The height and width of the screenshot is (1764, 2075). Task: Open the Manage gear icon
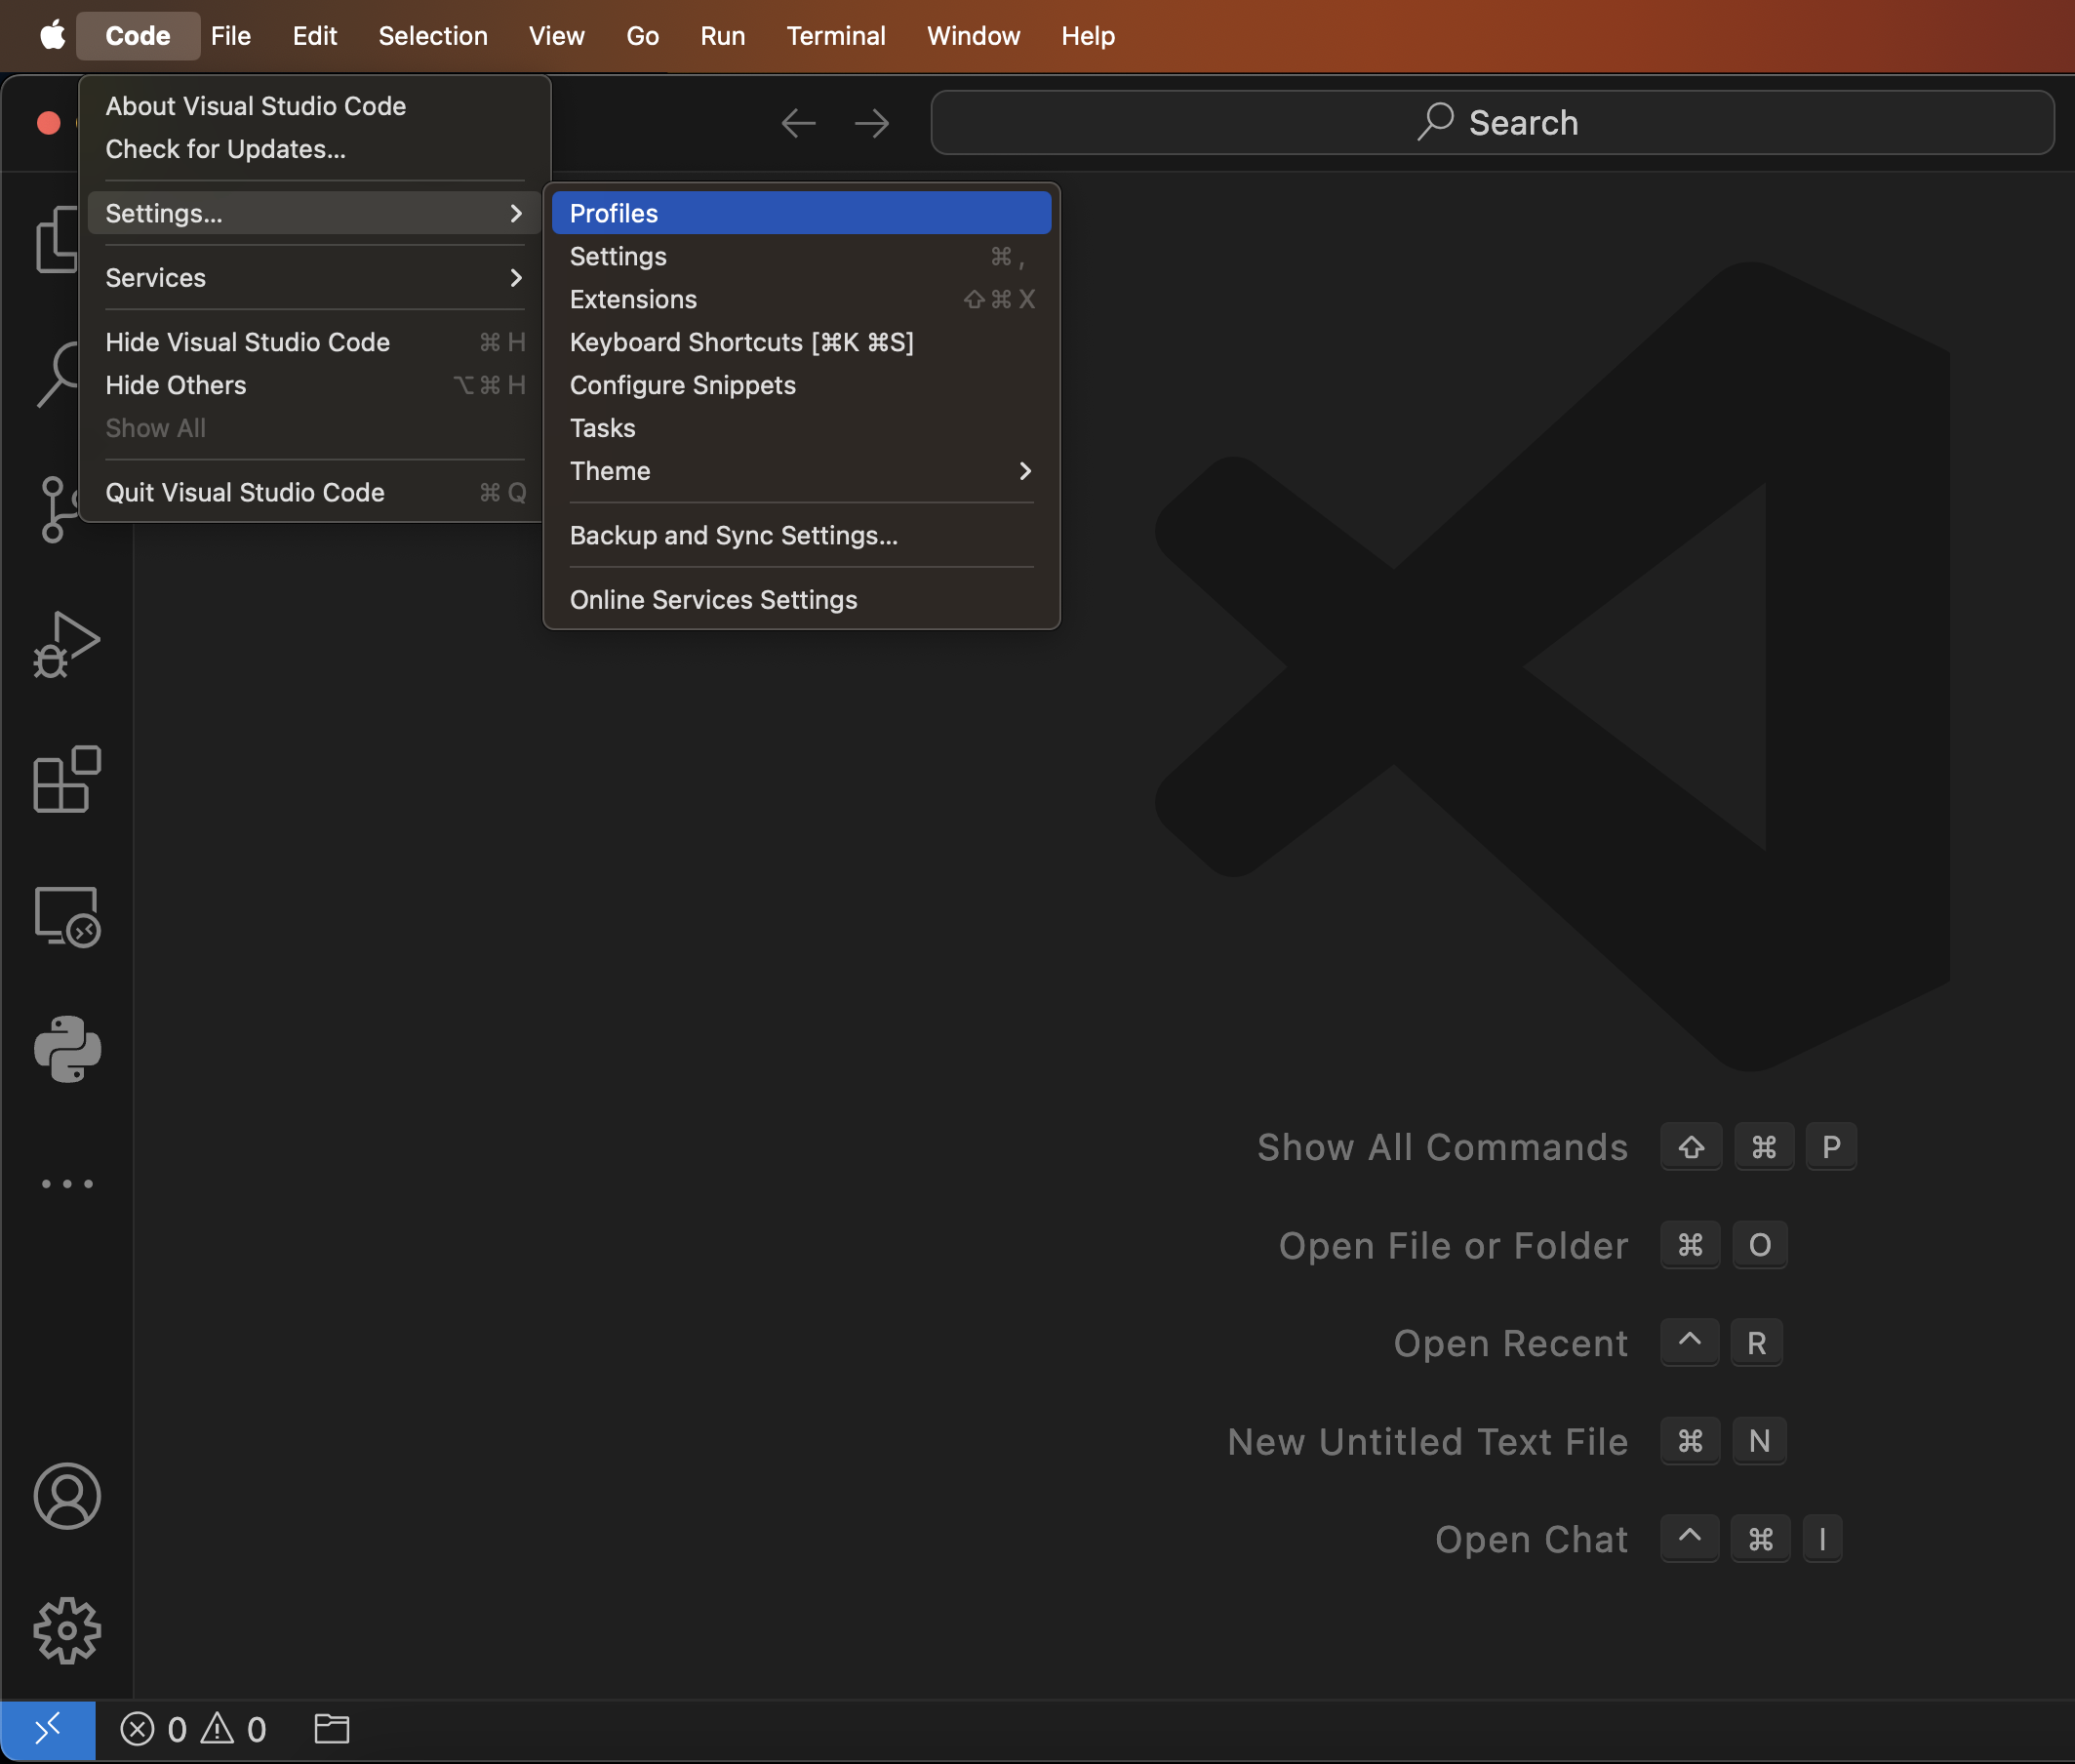tap(67, 1631)
